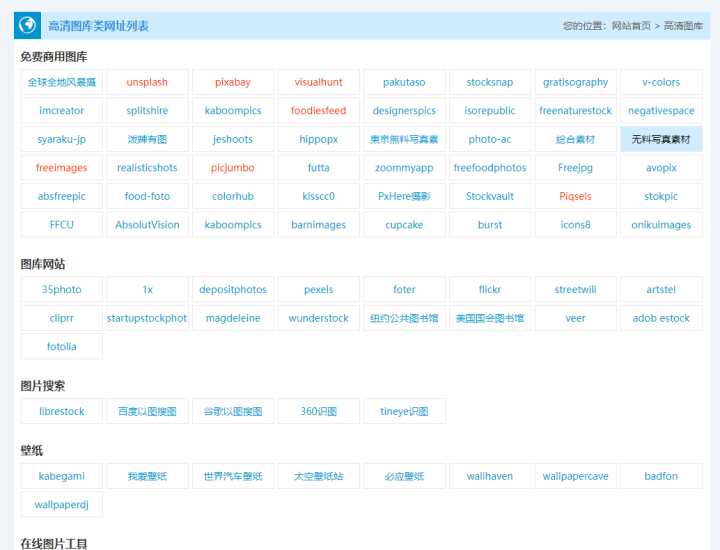This screenshot has height=550, width=720.
Task: Open the wallhaven wallpaper link
Action: (x=490, y=476)
